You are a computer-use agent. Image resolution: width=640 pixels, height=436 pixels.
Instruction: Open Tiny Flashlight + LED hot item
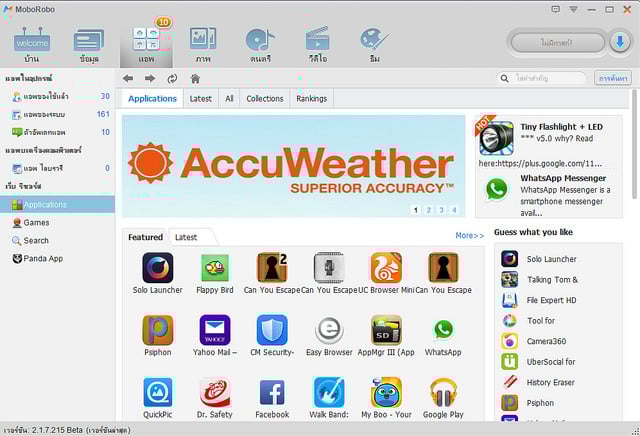coord(549,141)
